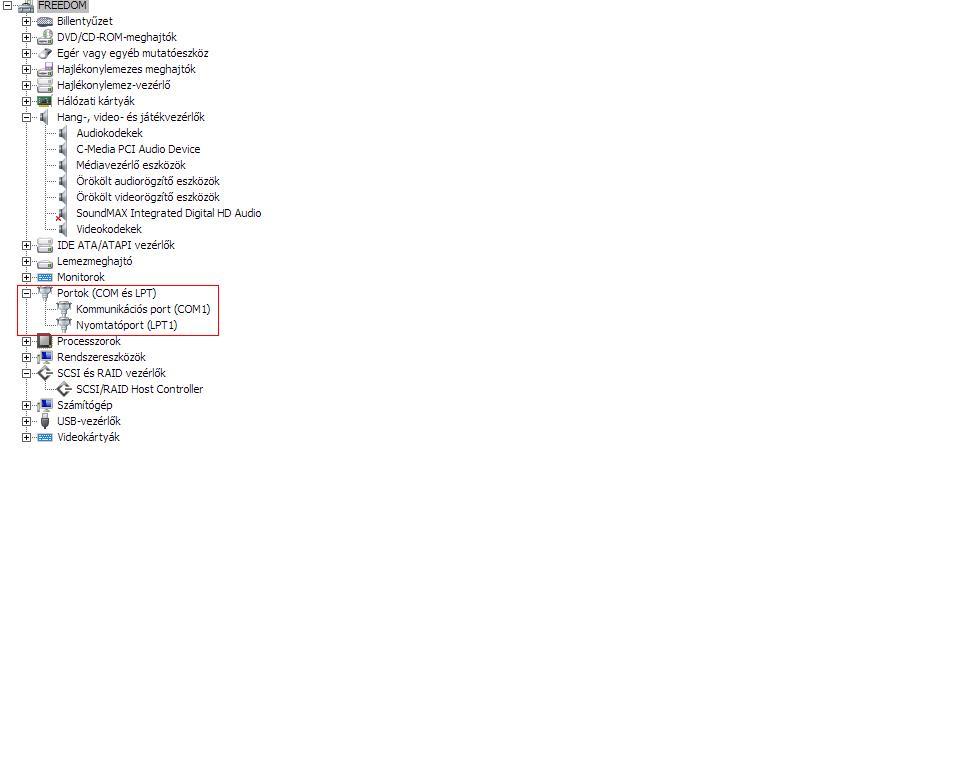Click the Hálózati kártyák network card icon
Image resolution: width=965 pixels, height=768 pixels.
point(45,102)
